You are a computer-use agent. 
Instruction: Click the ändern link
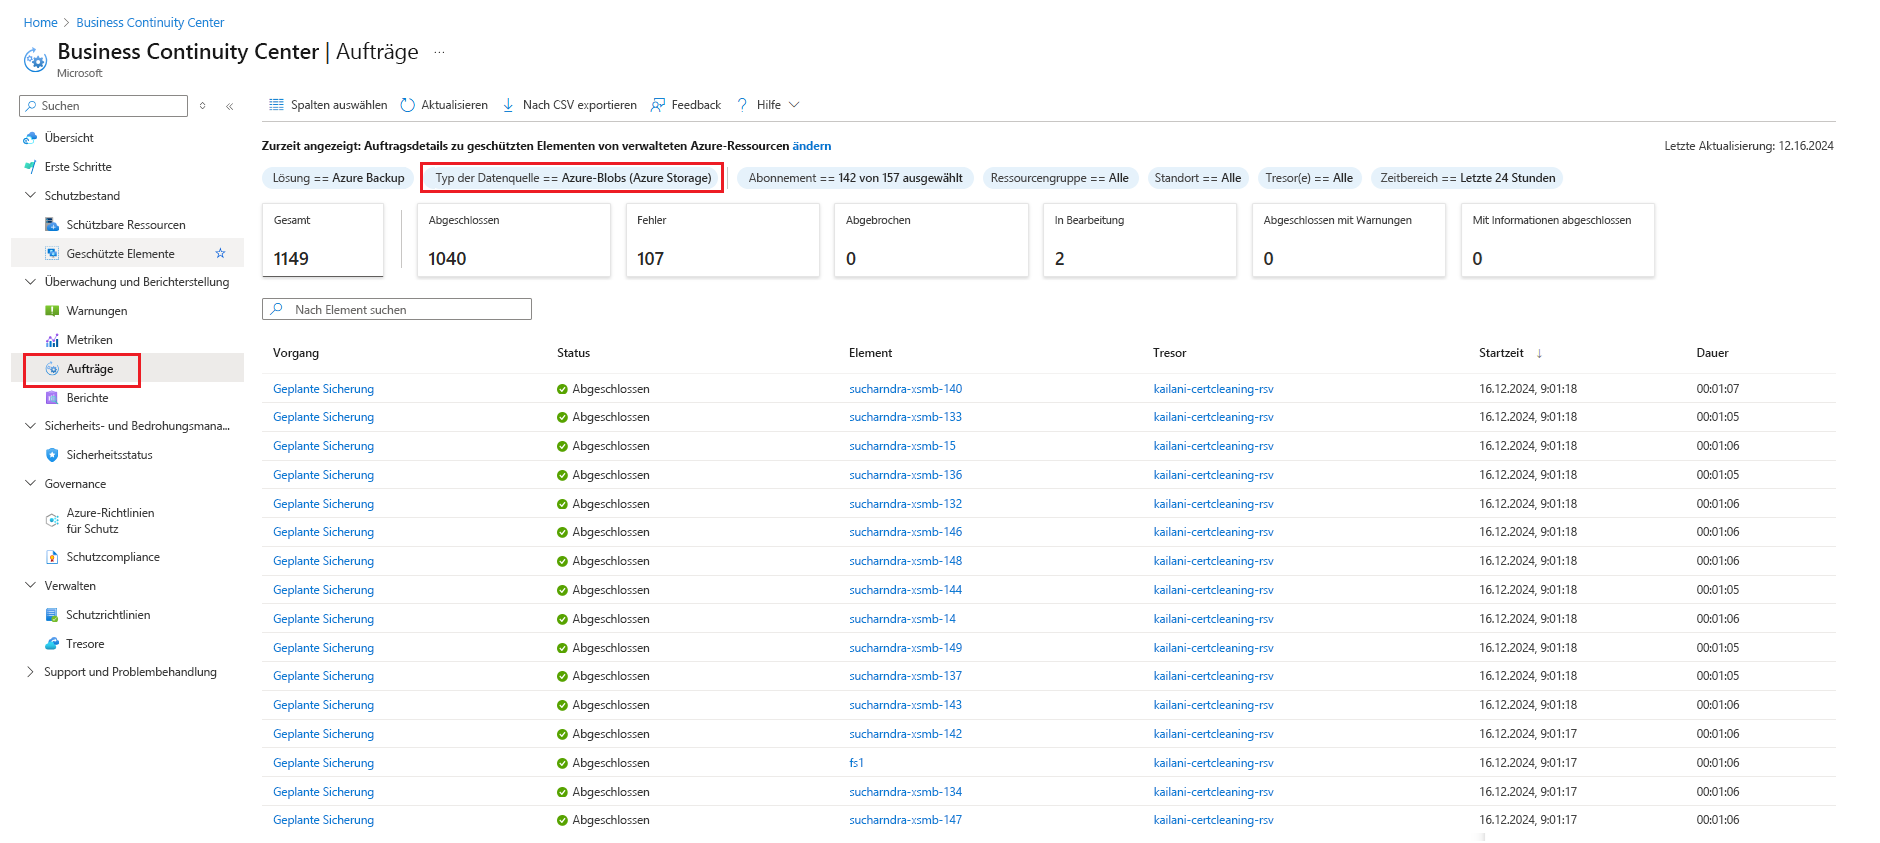(x=812, y=146)
